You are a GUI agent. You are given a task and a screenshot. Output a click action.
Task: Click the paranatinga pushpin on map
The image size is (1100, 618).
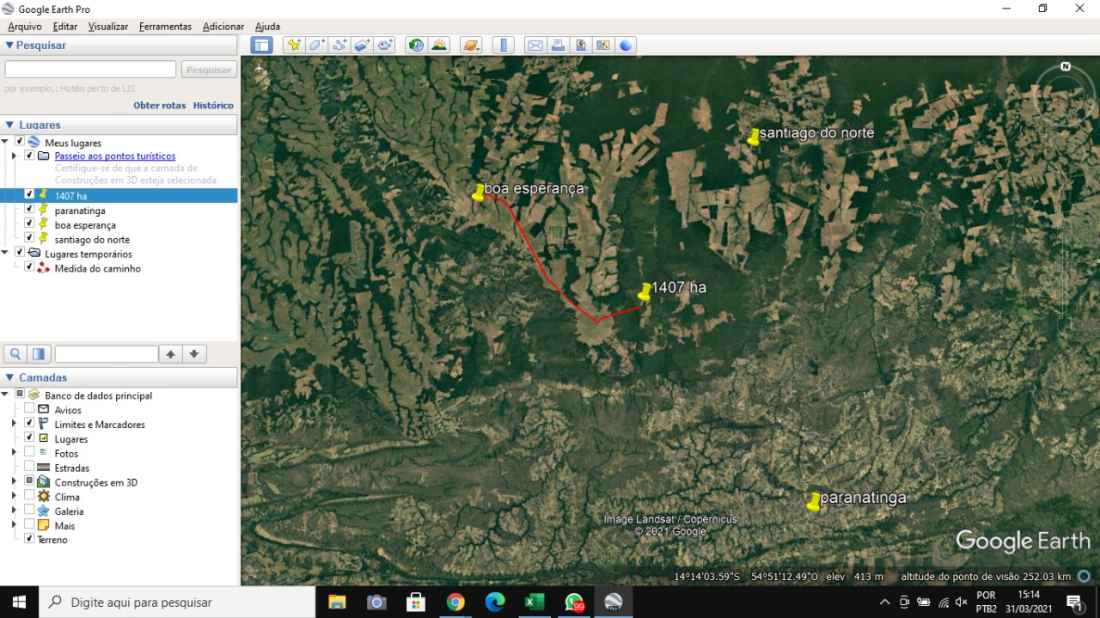[813, 502]
